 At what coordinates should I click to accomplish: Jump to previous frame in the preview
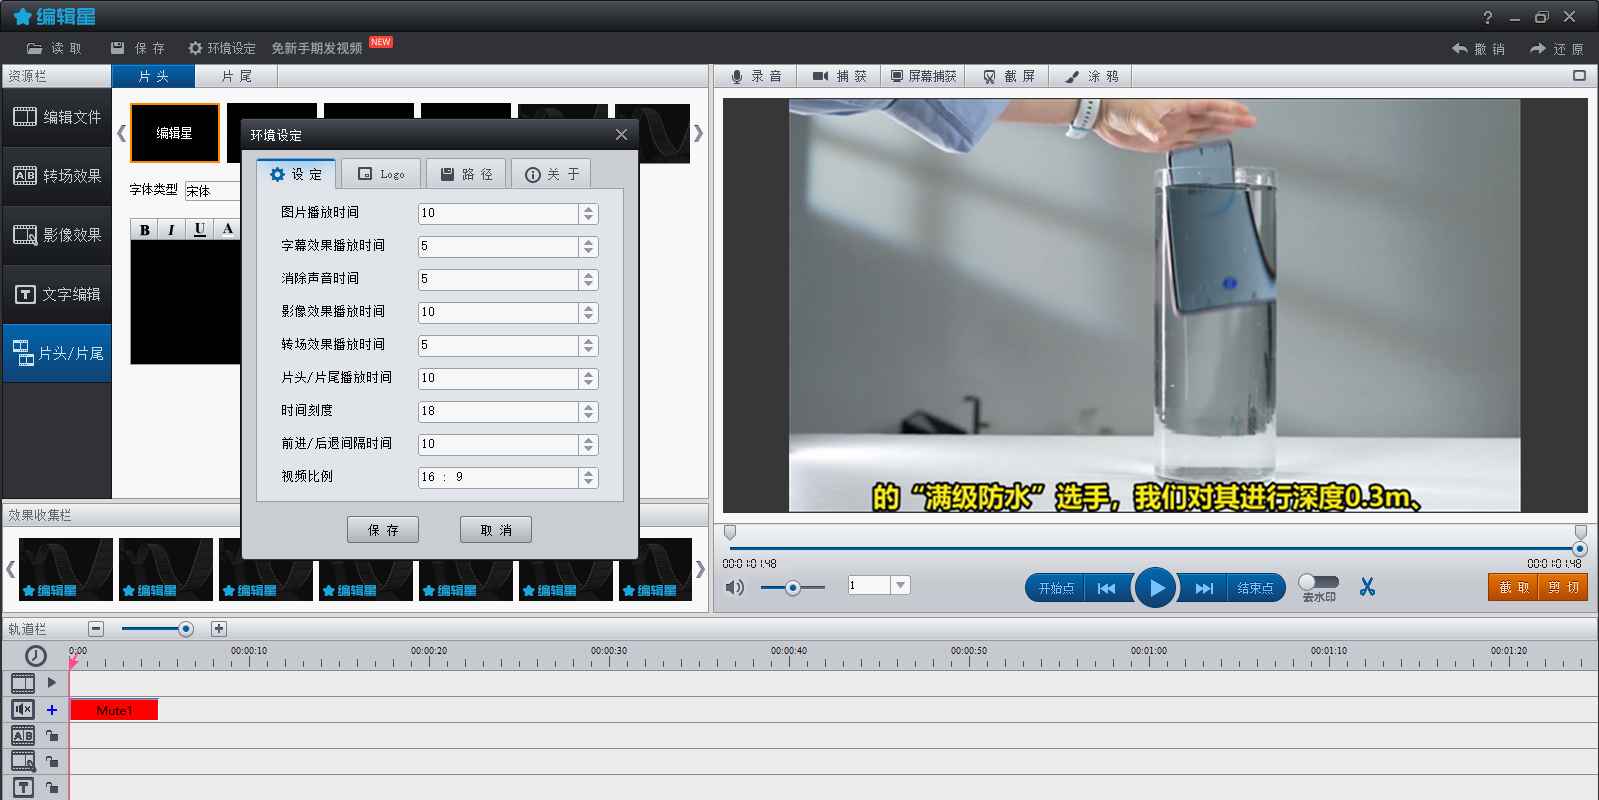click(1106, 588)
